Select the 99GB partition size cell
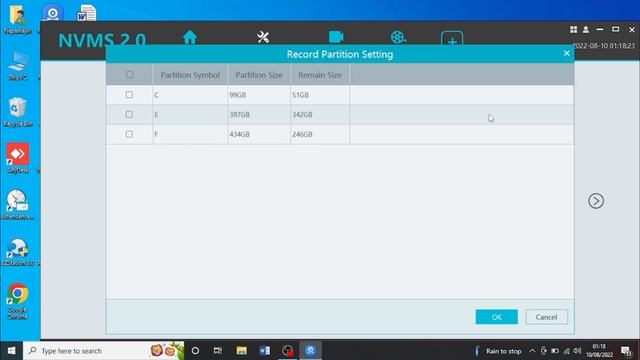Image resolution: width=640 pixels, height=360 pixels. pyautogui.click(x=259, y=95)
